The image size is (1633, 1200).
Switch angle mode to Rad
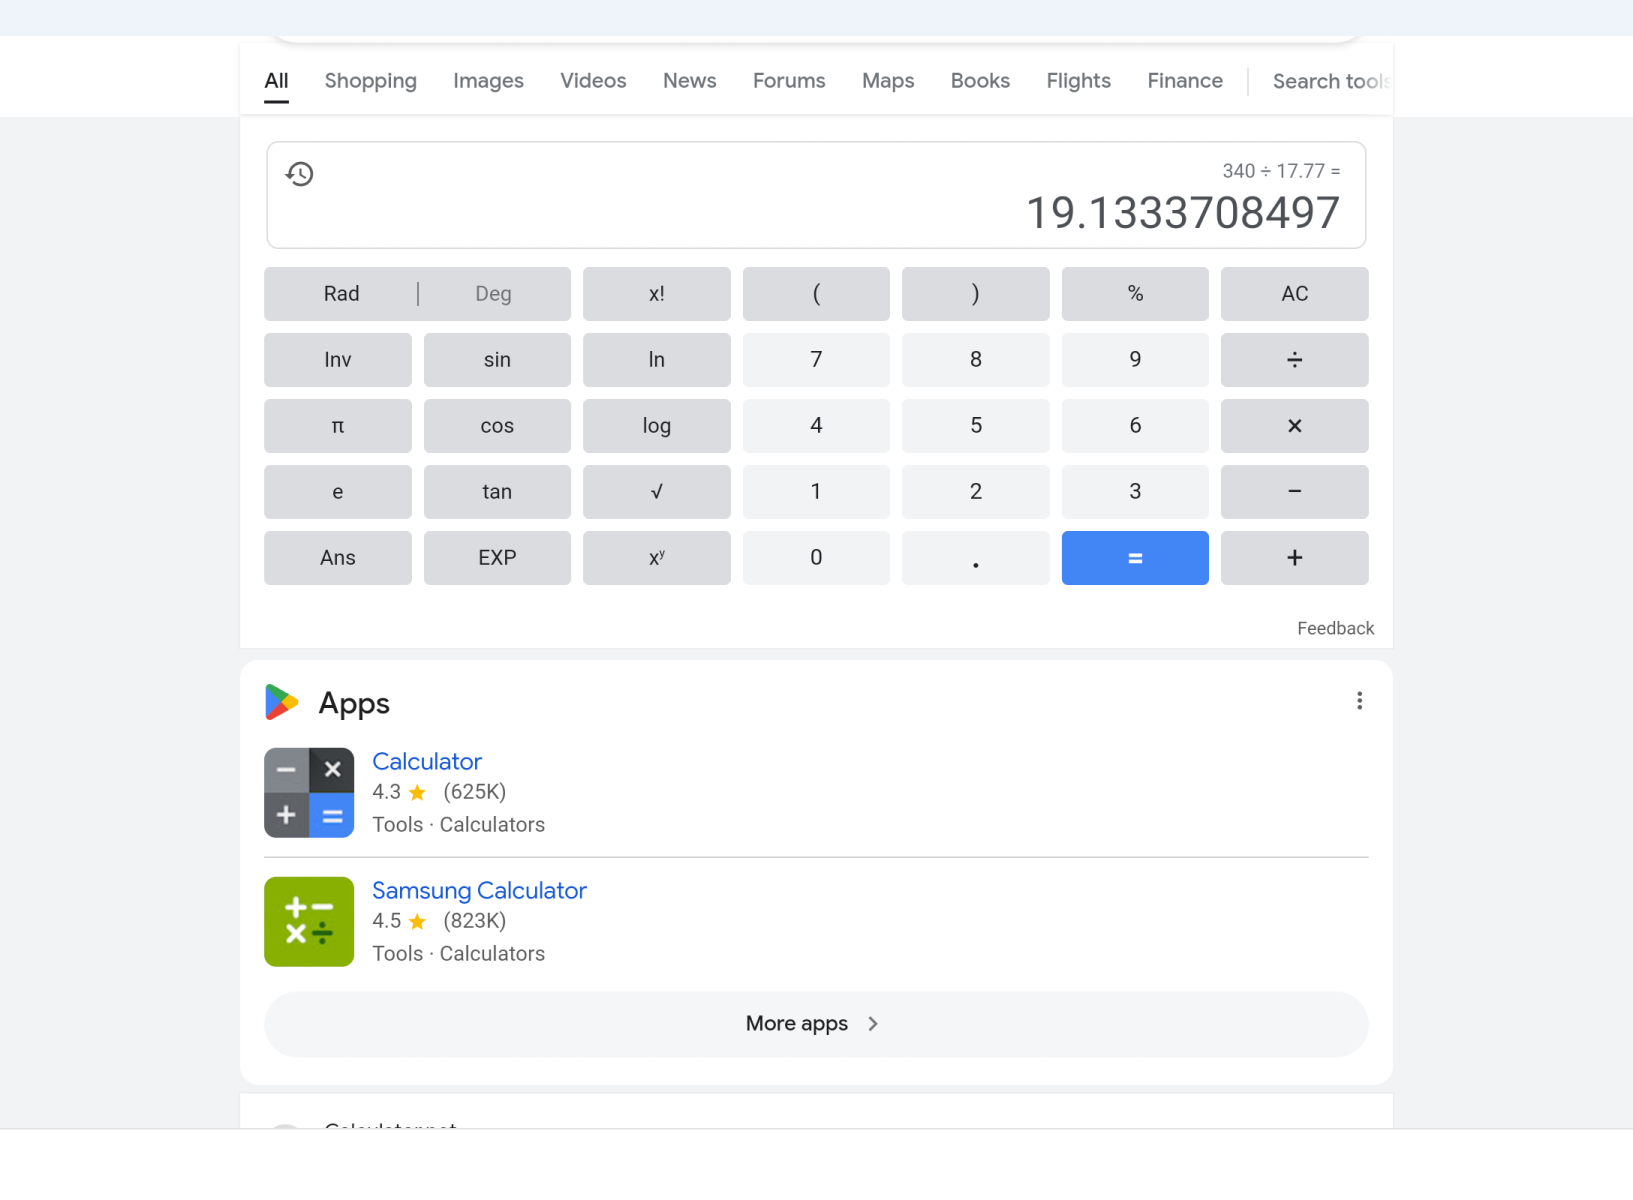[341, 294]
